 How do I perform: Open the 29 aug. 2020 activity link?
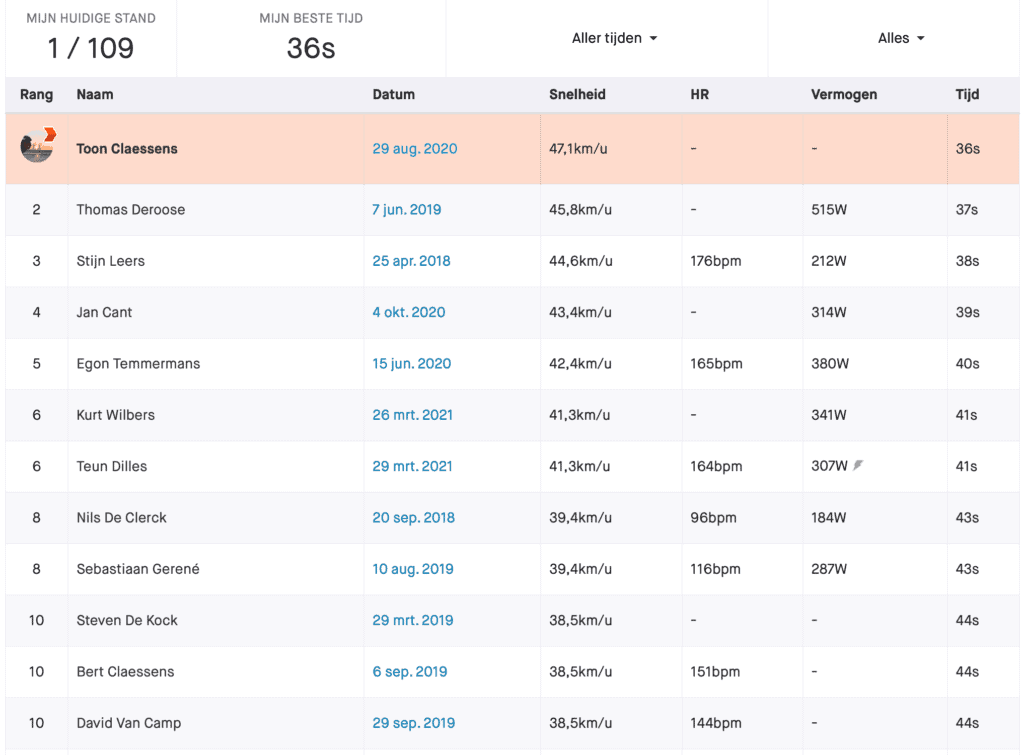tap(415, 148)
